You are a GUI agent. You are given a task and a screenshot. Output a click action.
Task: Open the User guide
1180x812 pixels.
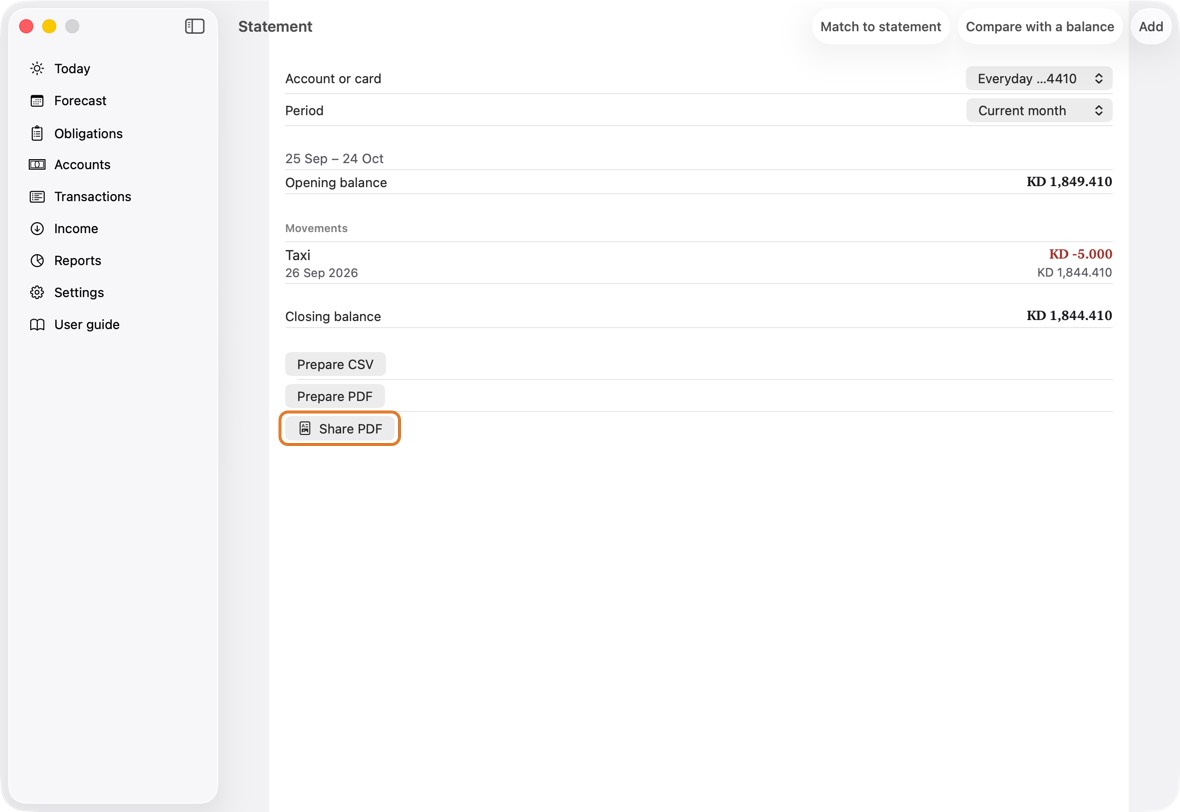pyautogui.click(x=87, y=324)
